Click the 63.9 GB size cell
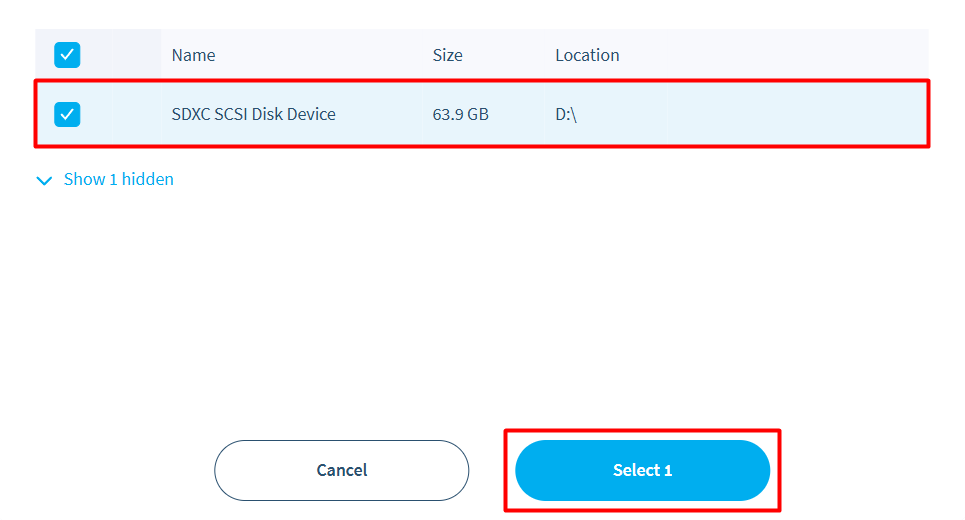Screen dimensions: 965x520 [x=460, y=114]
